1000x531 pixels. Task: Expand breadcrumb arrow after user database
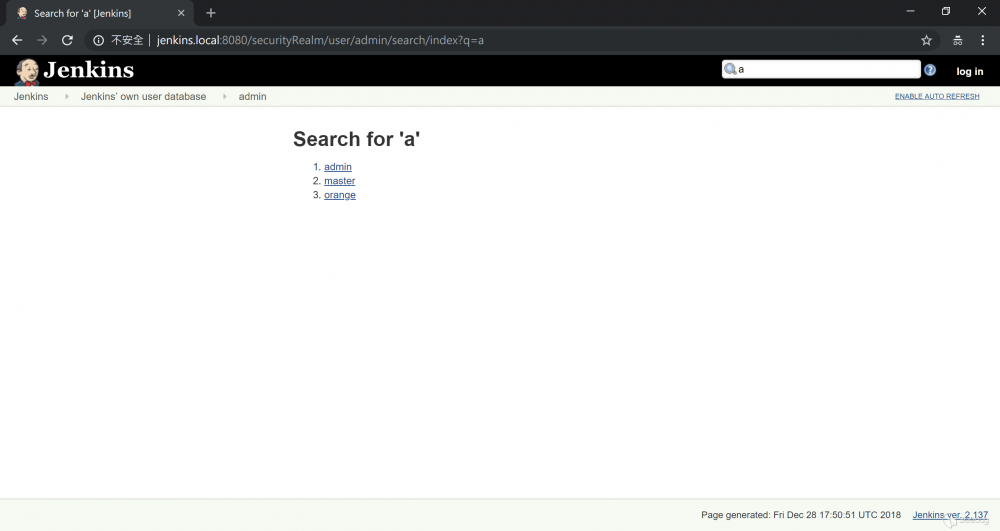tap(224, 96)
